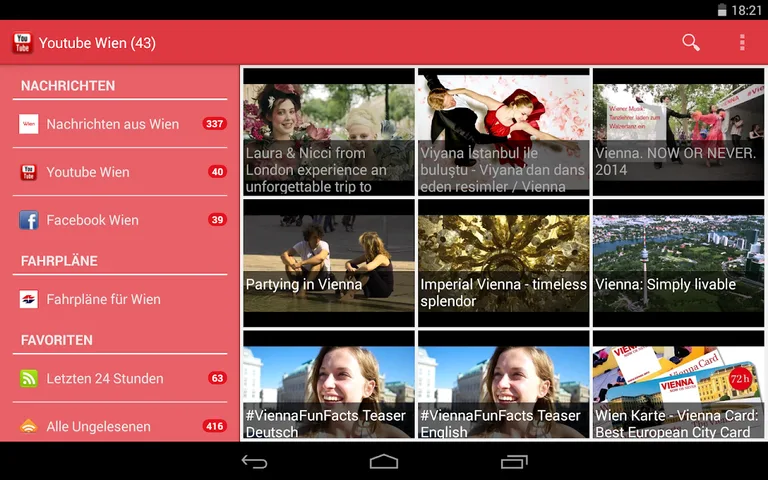Select the Nachrichten aus Wien feed
This screenshot has width=768, height=480.
point(120,124)
